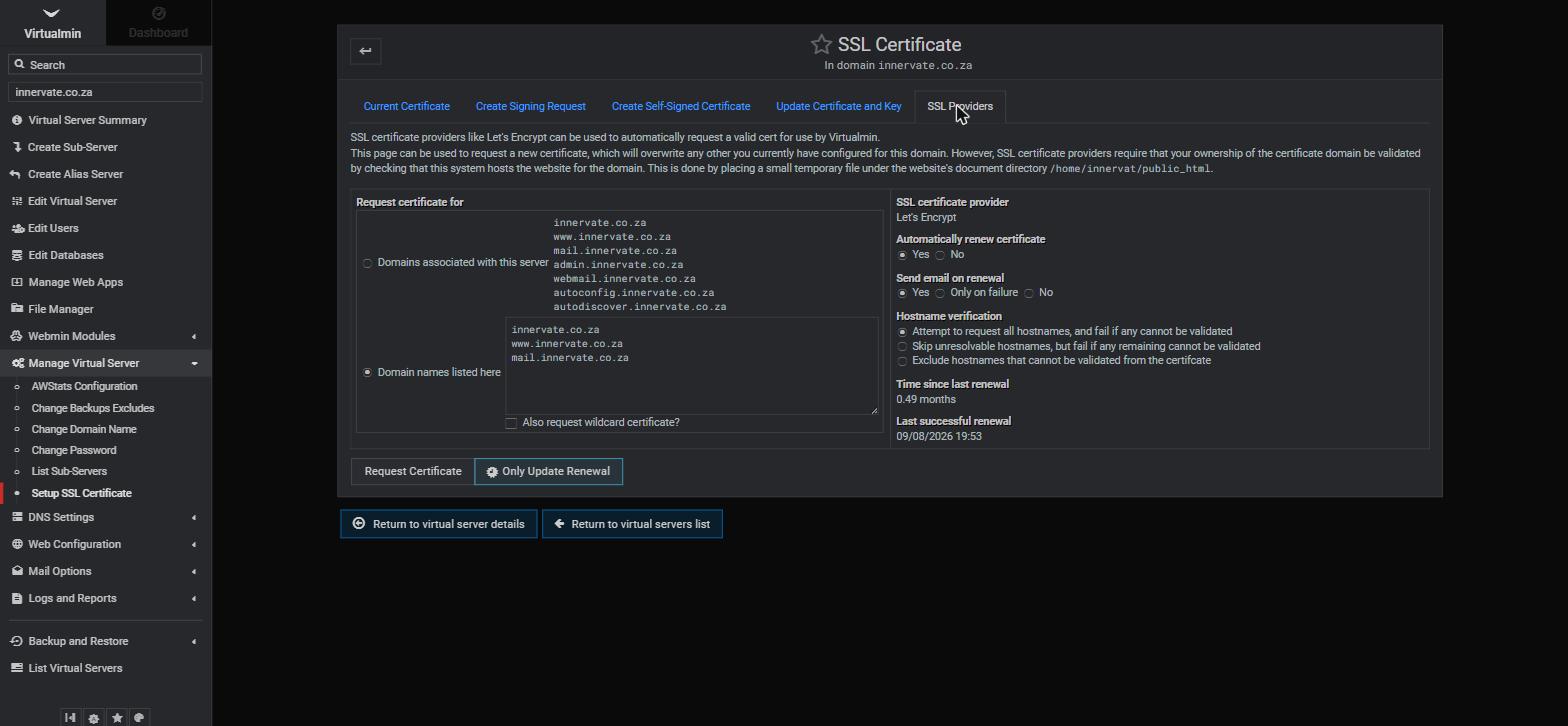
Task: Click the star icon in the sidebar bottom toolbar
Action: point(117,717)
